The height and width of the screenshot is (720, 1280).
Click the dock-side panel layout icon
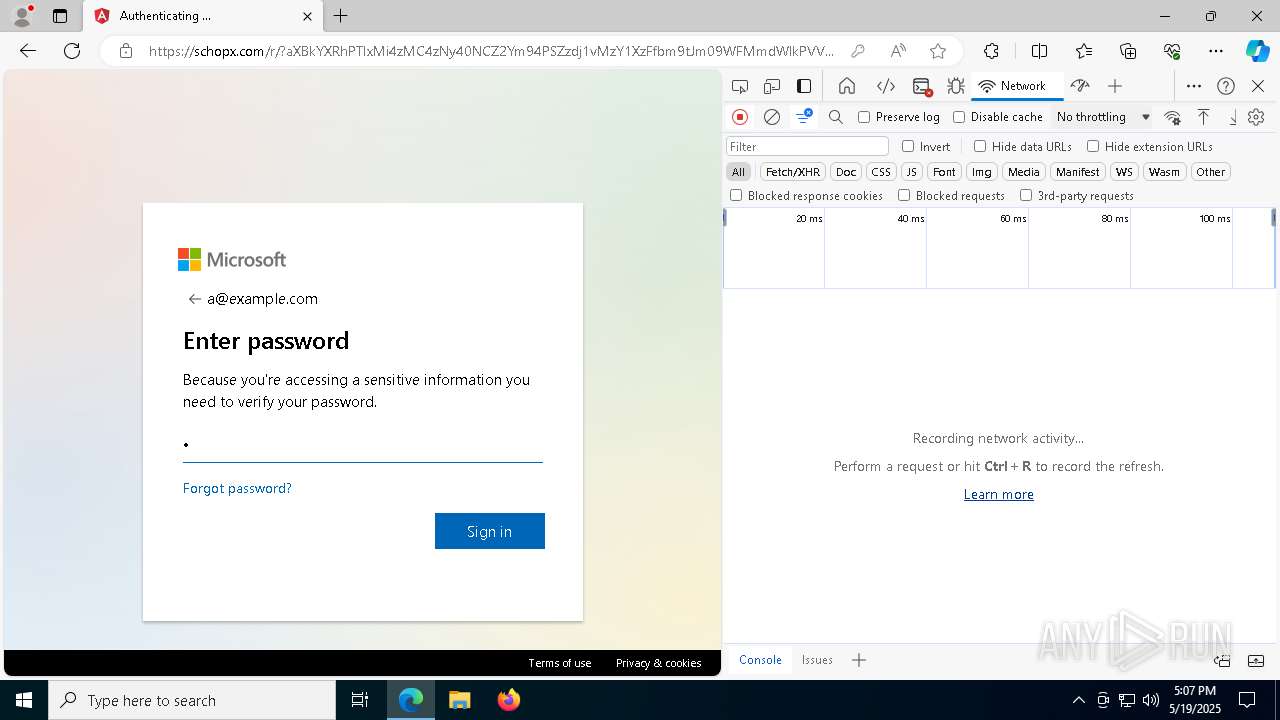804,86
